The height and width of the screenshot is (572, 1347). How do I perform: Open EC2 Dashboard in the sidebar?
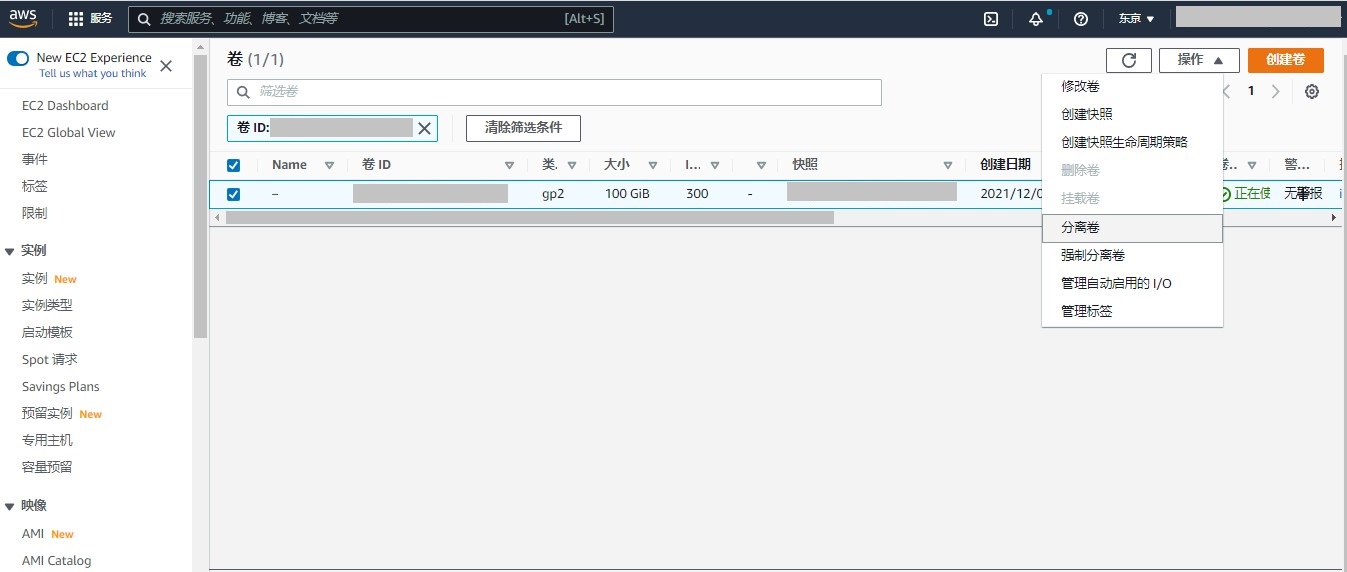(x=65, y=105)
